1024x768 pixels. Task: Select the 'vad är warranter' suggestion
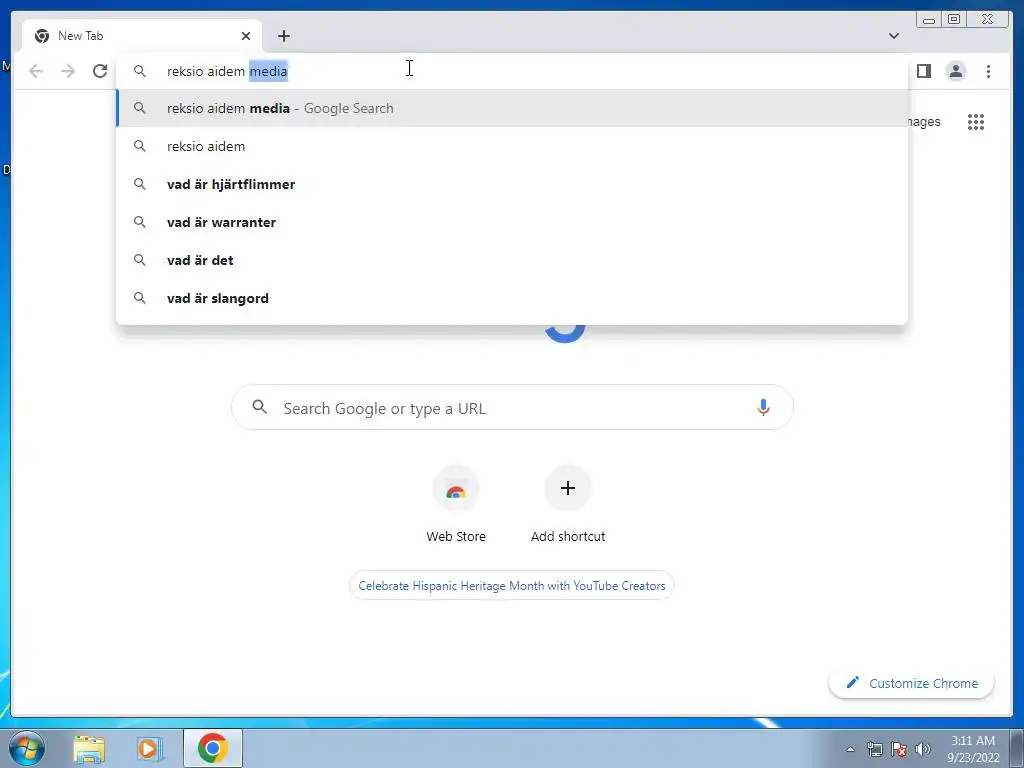(x=512, y=222)
